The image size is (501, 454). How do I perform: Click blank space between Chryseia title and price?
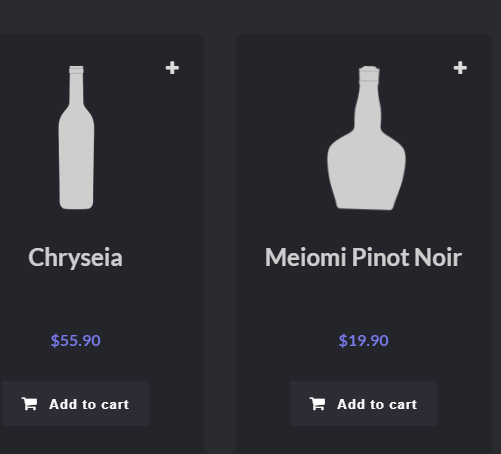coord(75,302)
